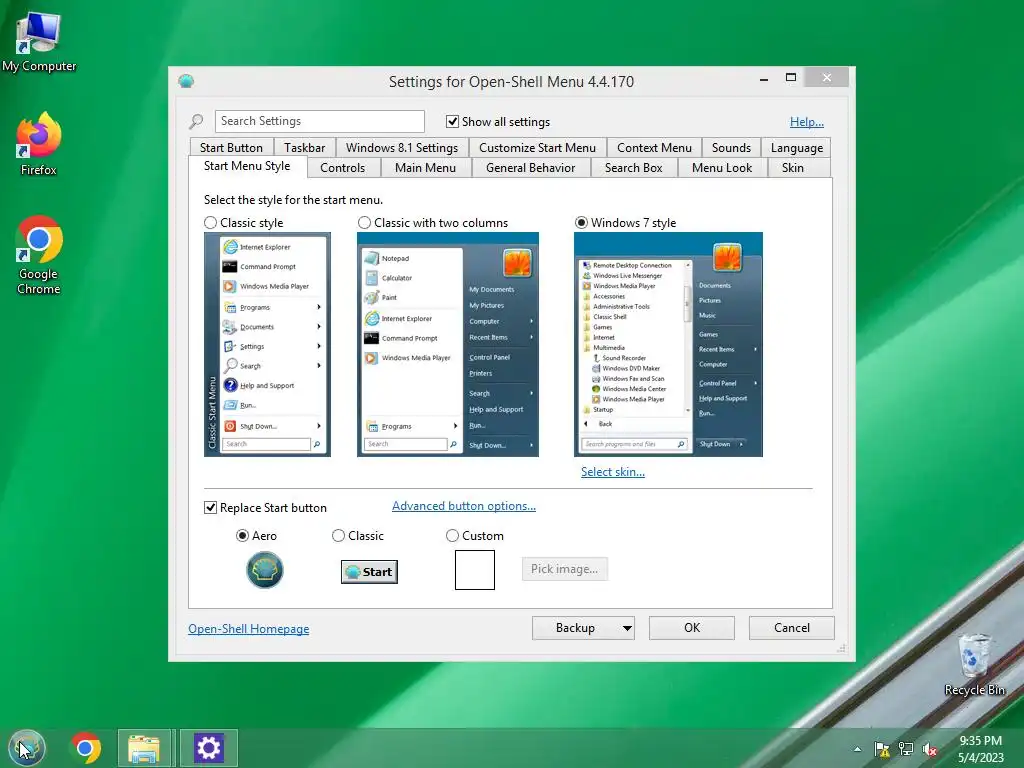1024x768 pixels.
Task: Open the Recycle Bin on the desktop
Action: (974, 665)
